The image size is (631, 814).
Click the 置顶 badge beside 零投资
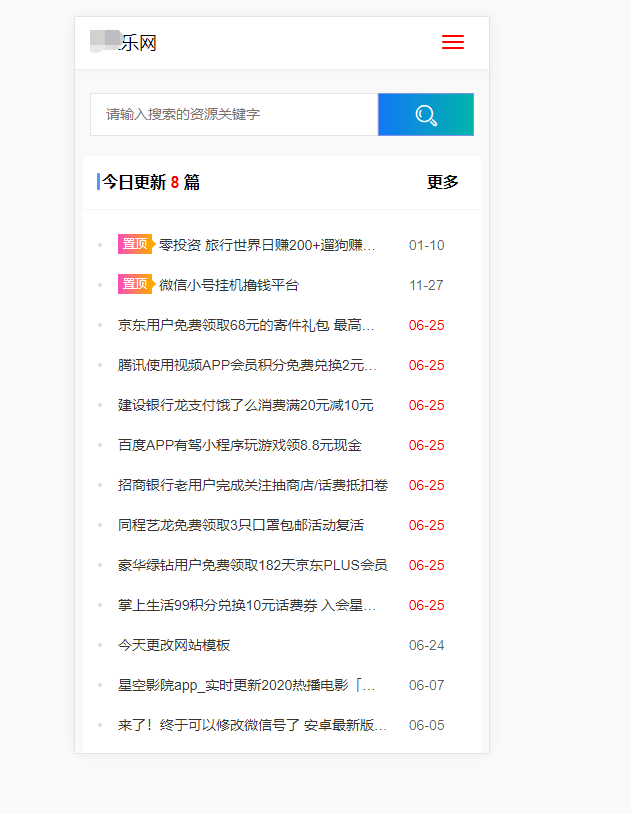(x=136, y=243)
